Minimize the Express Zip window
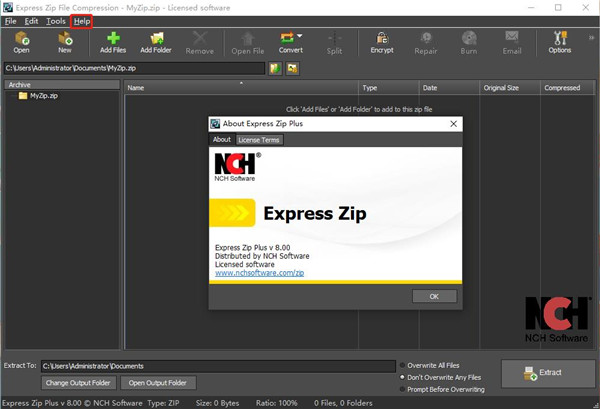 click(531, 7)
